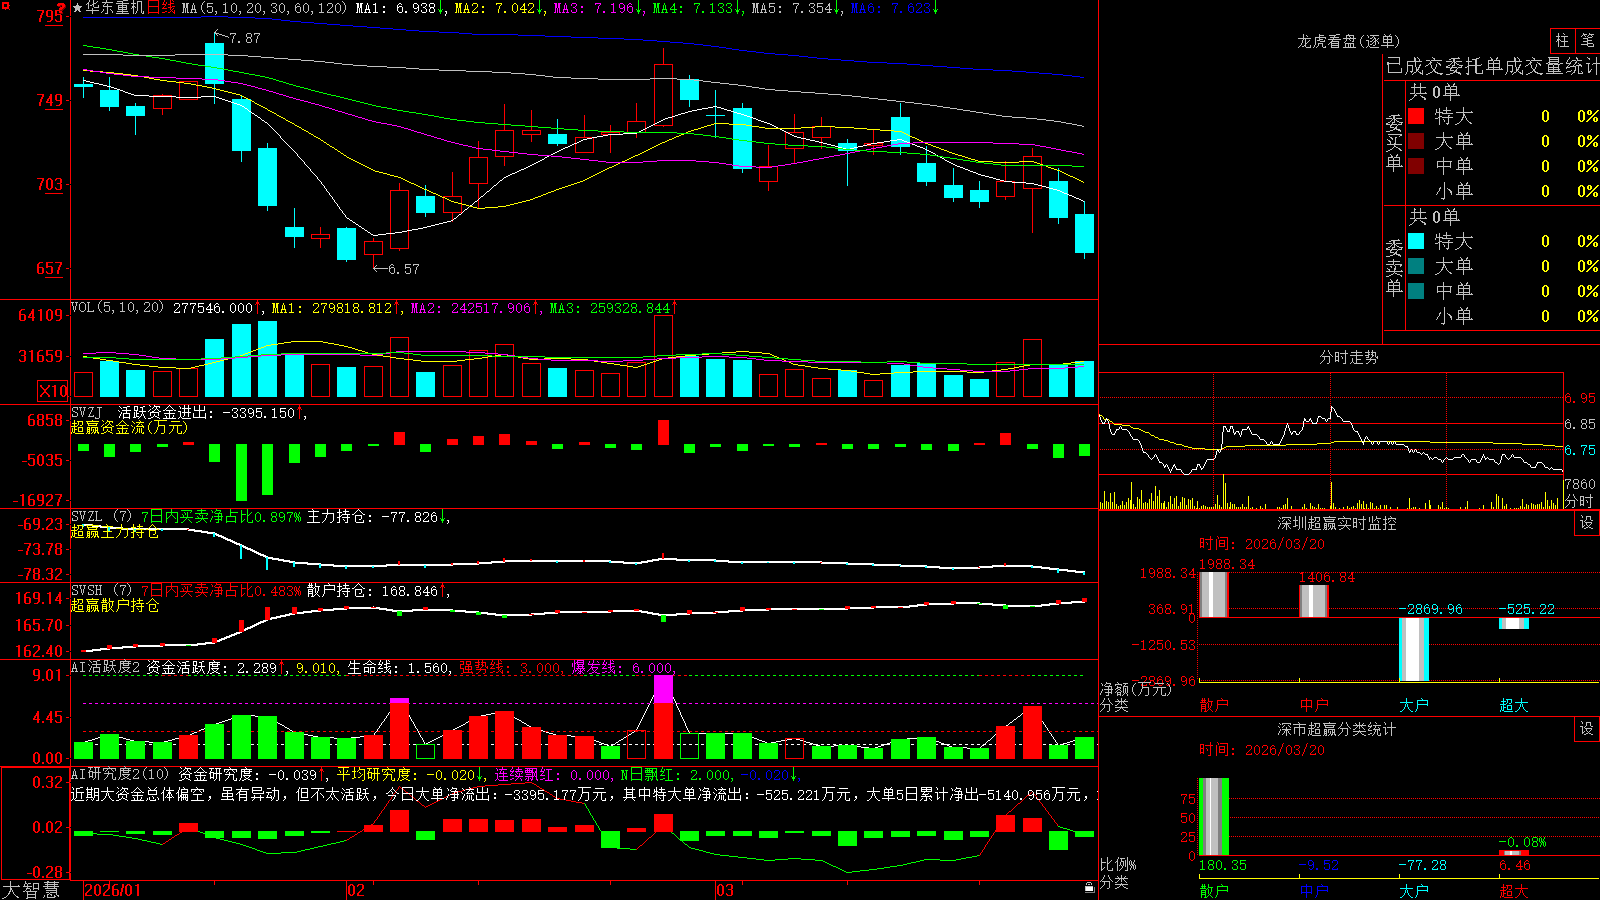1600x900 pixels.
Task: Click the SVSH (7) indicator title
Action: click(102, 591)
